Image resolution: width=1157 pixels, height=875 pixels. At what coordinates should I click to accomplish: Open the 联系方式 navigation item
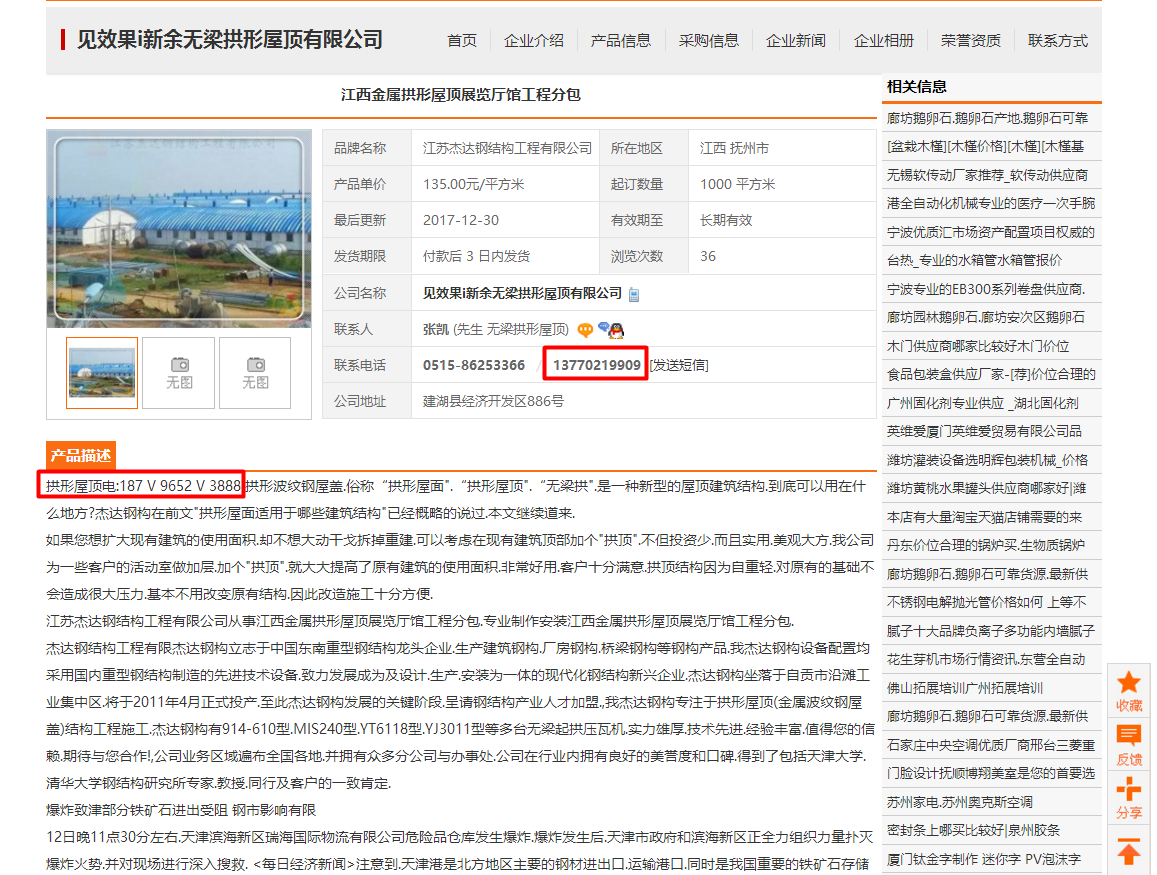pyautogui.click(x=1057, y=41)
